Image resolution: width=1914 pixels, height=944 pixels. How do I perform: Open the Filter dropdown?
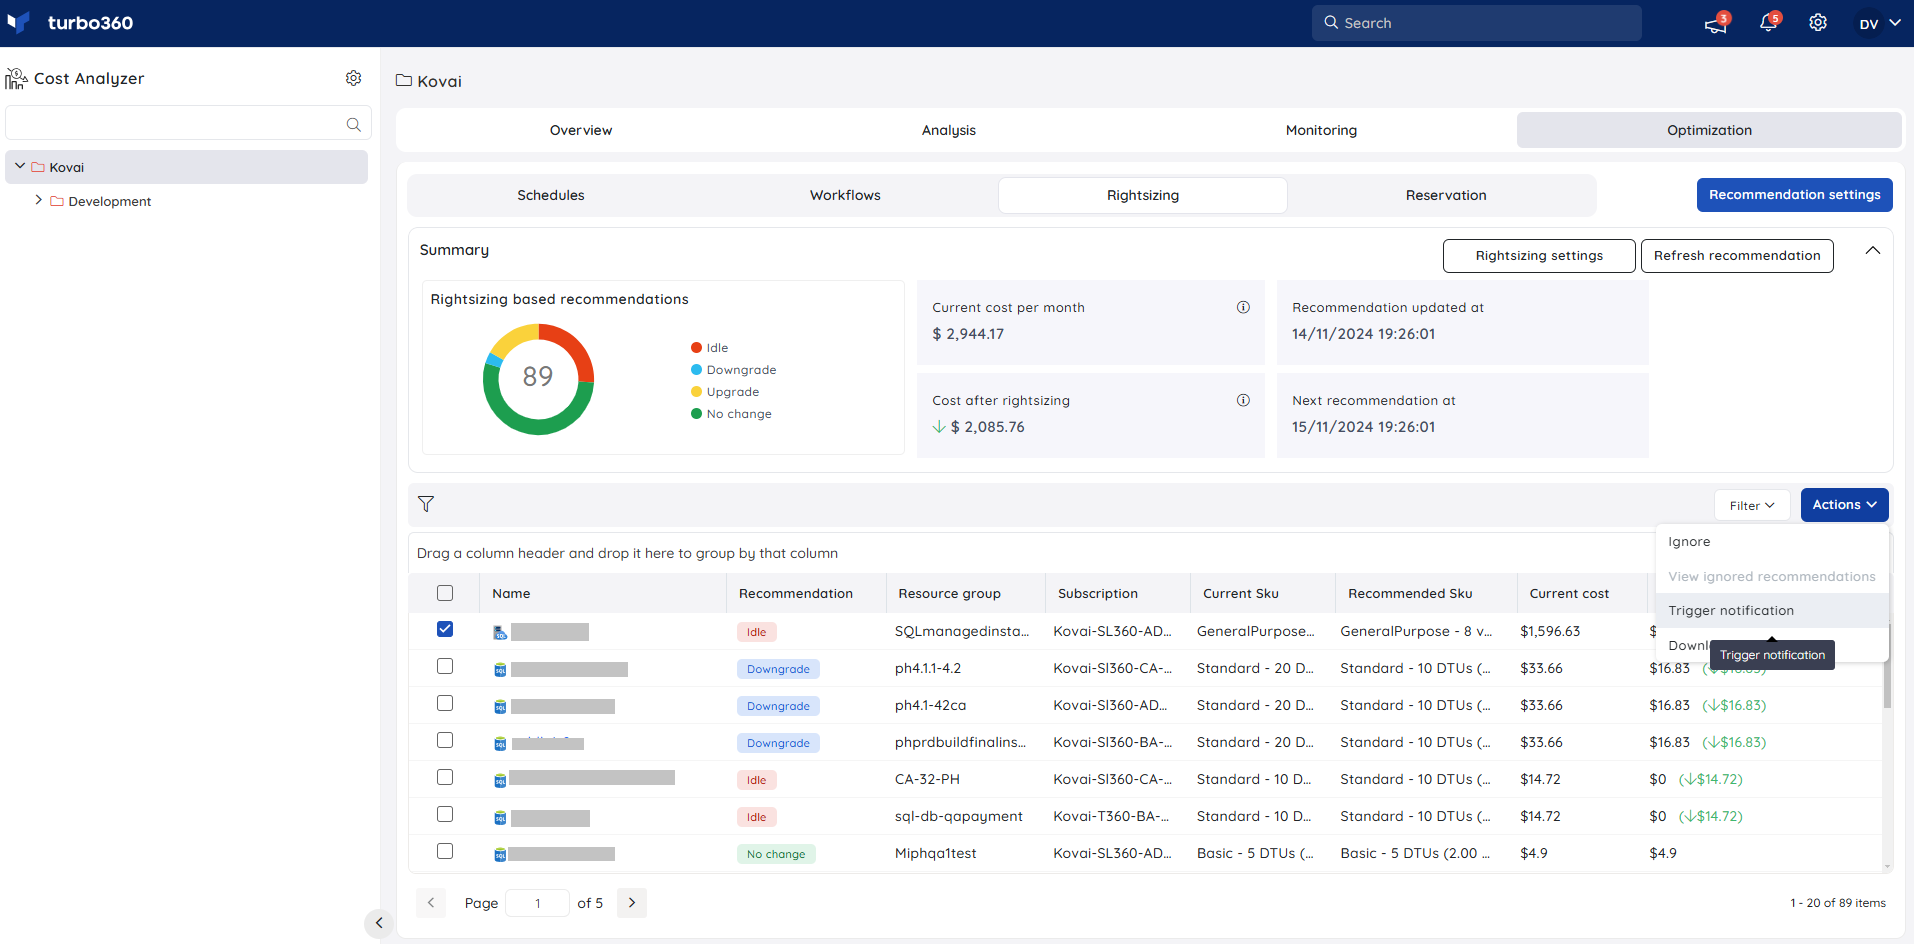[x=1752, y=505]
